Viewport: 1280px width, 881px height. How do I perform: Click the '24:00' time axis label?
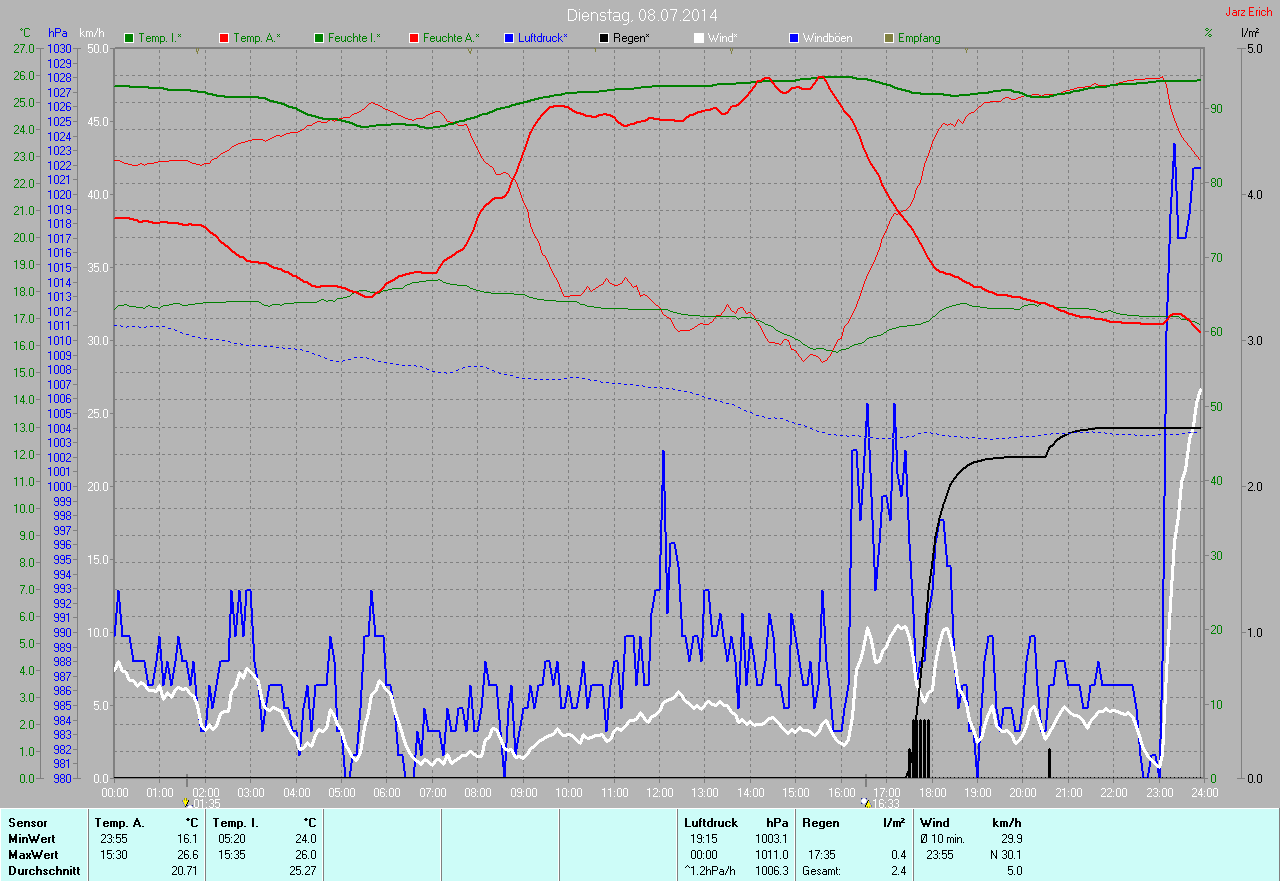tap(1204, 792)
